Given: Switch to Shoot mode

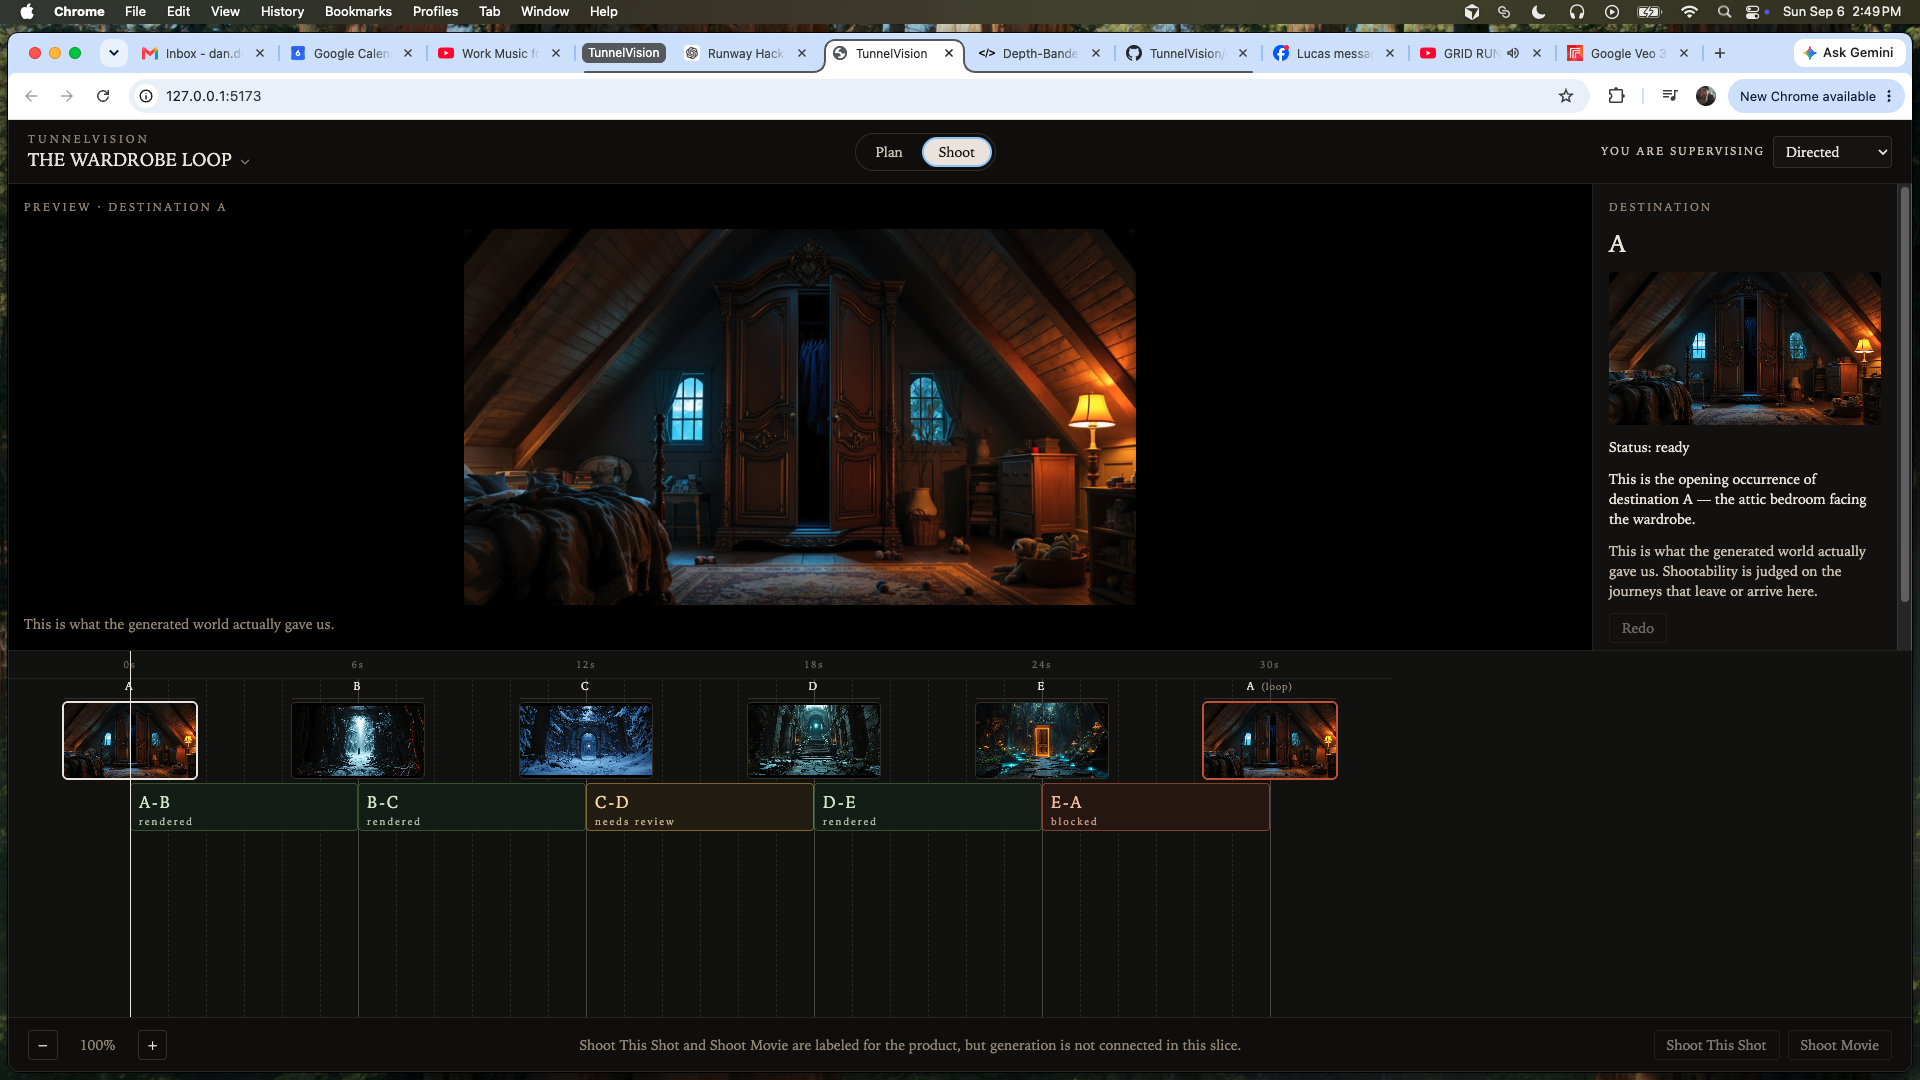Looking at the screenshot, I should click(x=956, y=152).
